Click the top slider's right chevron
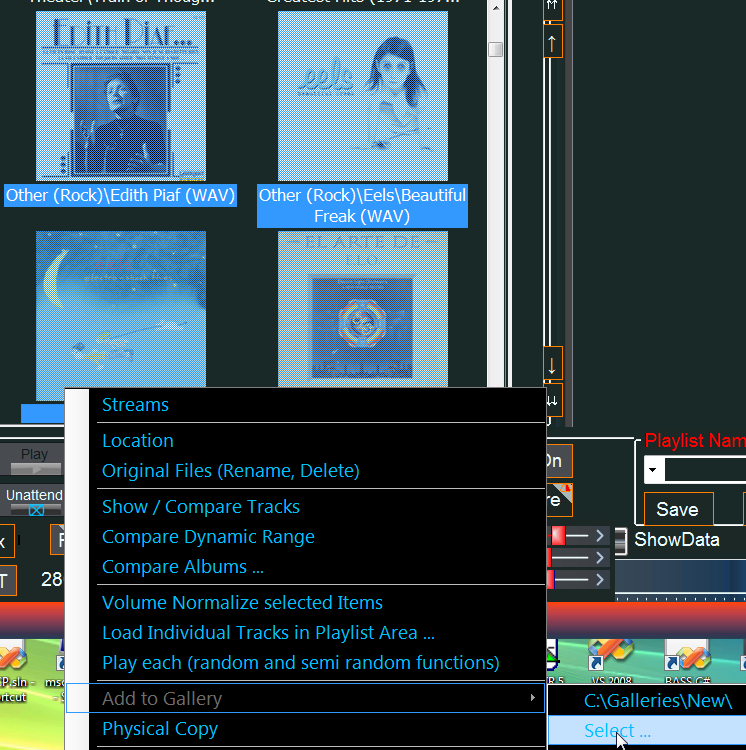The height and width of the screenshot is (750, 746). click(600, 536)
